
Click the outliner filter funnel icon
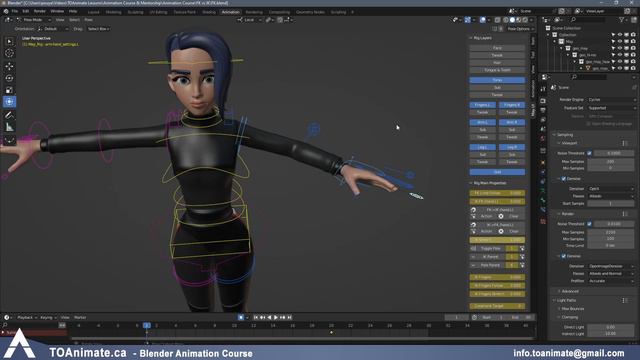click(622, 20)
